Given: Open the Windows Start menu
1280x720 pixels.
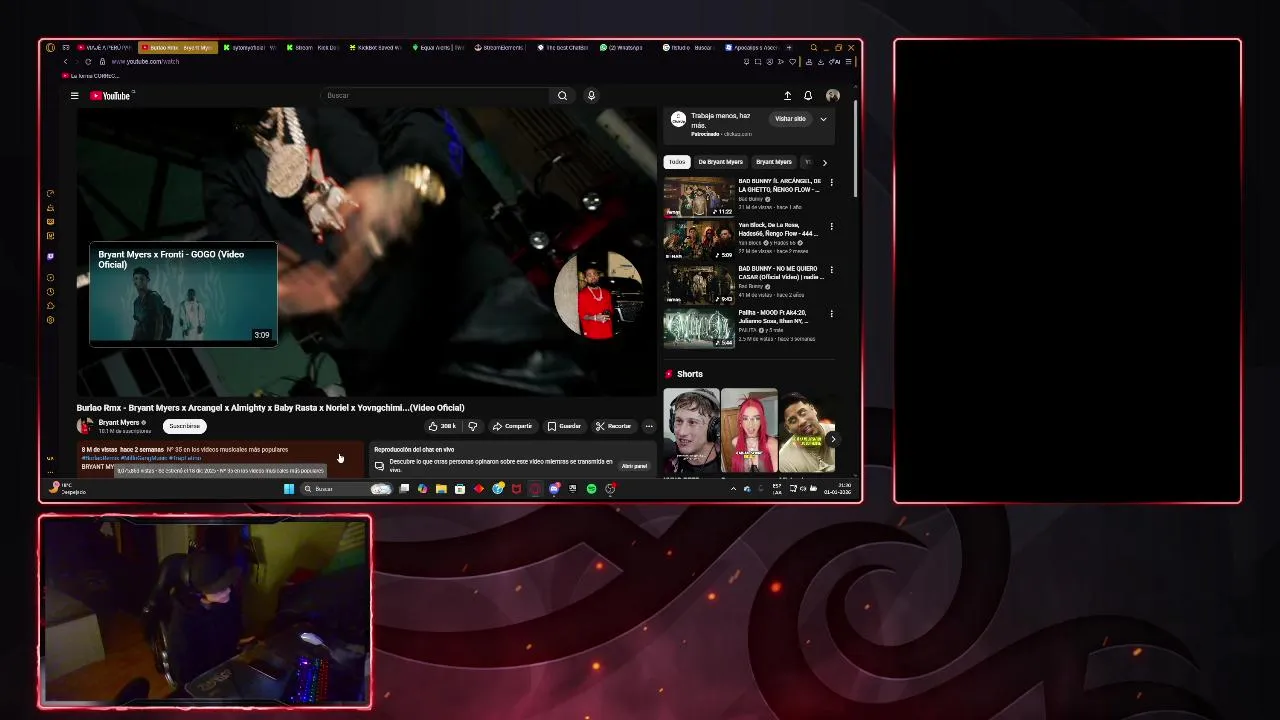Looking at the screenshot, I should click(x=289, y=489).
